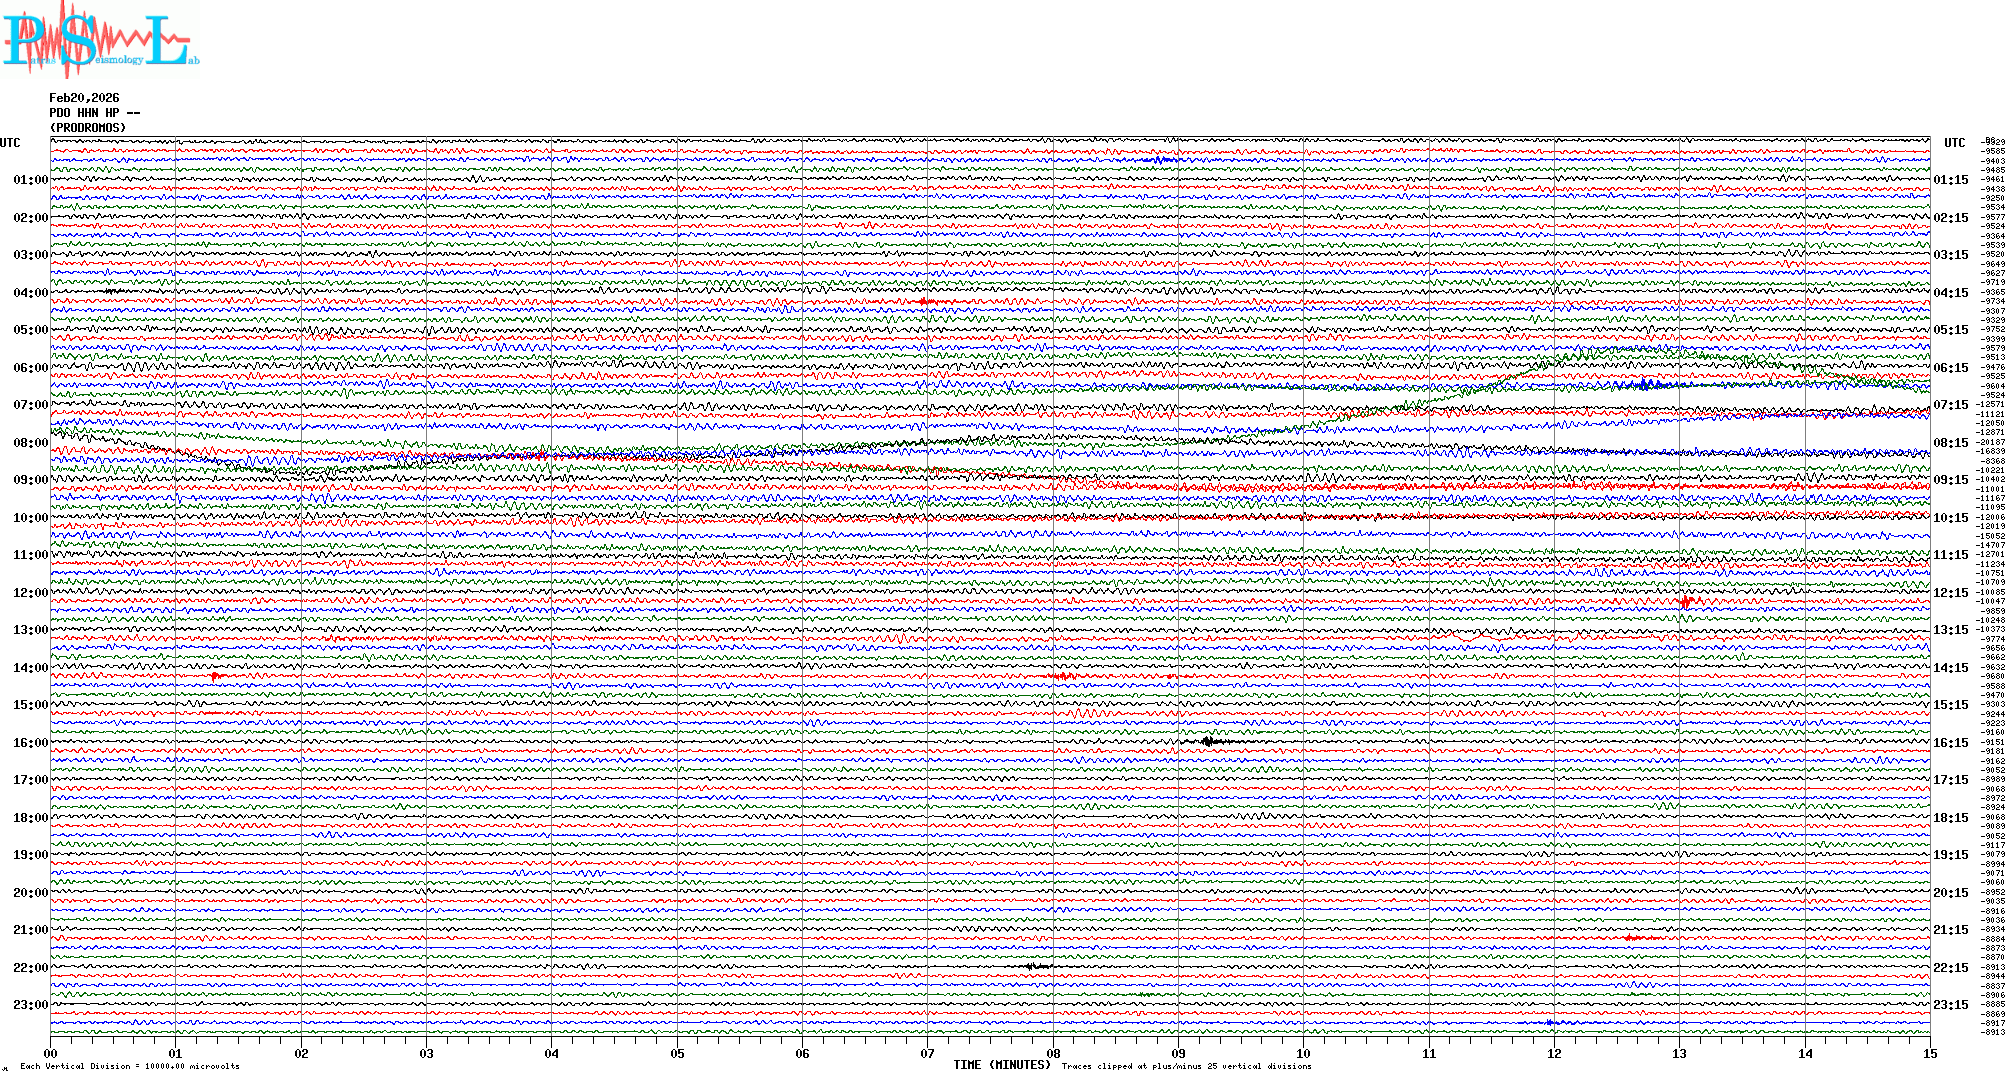Click the black event burst on 16:00 trace

(1208, 742)
